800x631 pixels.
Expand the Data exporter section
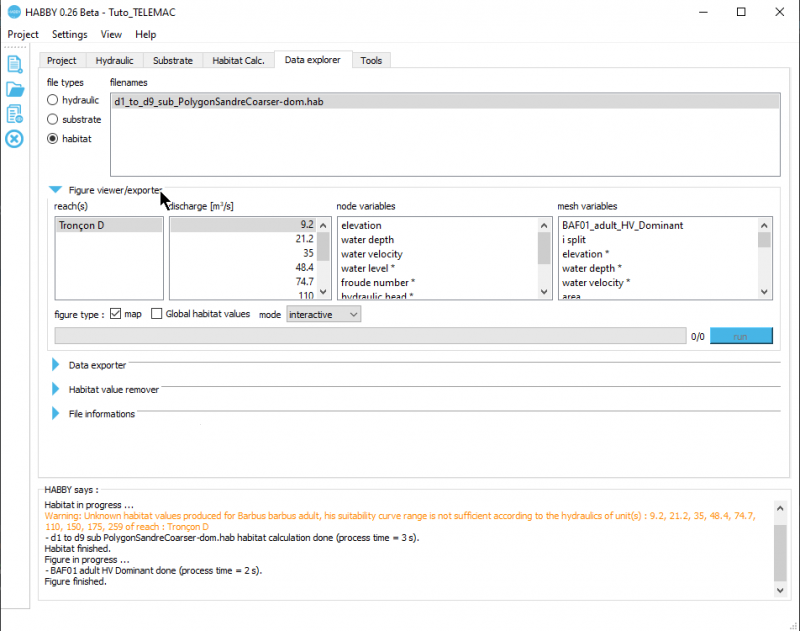coord(55,364)
